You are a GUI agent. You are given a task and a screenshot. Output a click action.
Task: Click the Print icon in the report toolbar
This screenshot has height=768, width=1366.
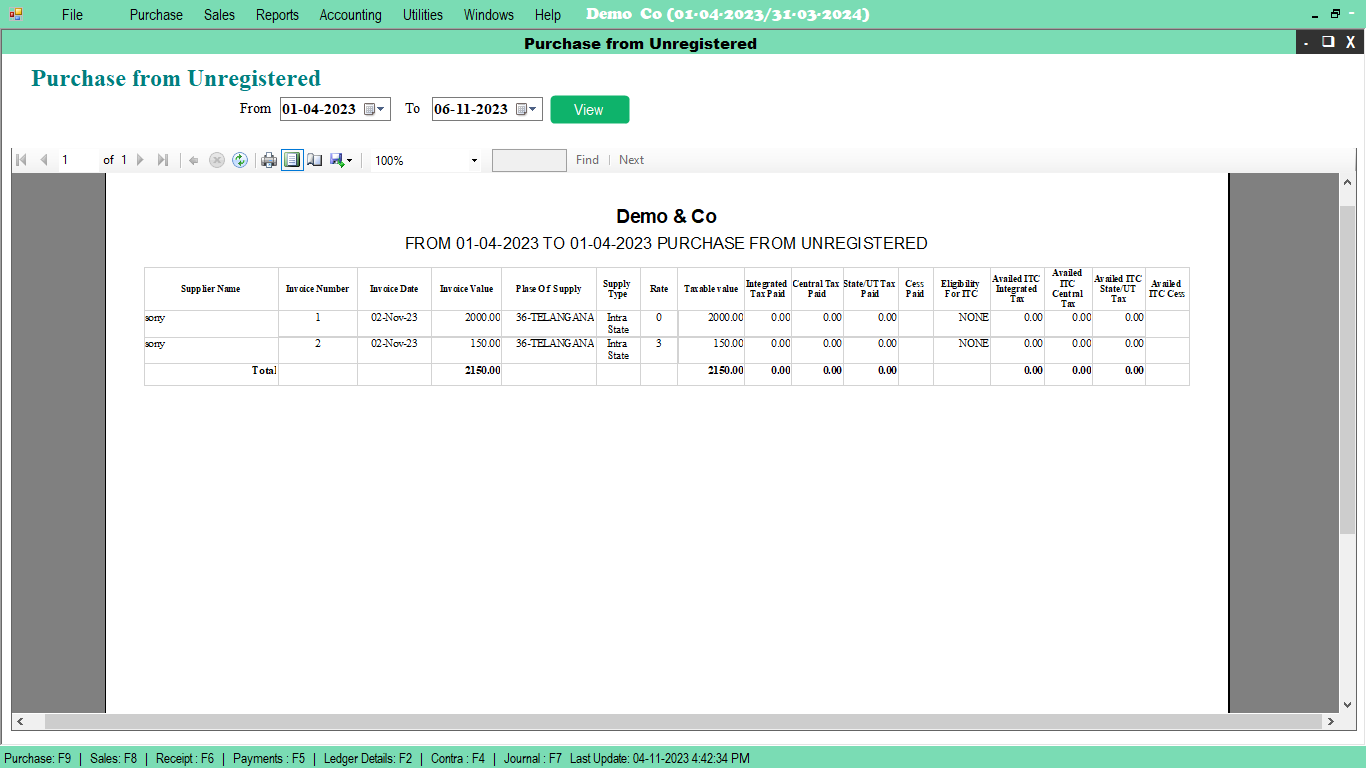[x=268, y=160]
